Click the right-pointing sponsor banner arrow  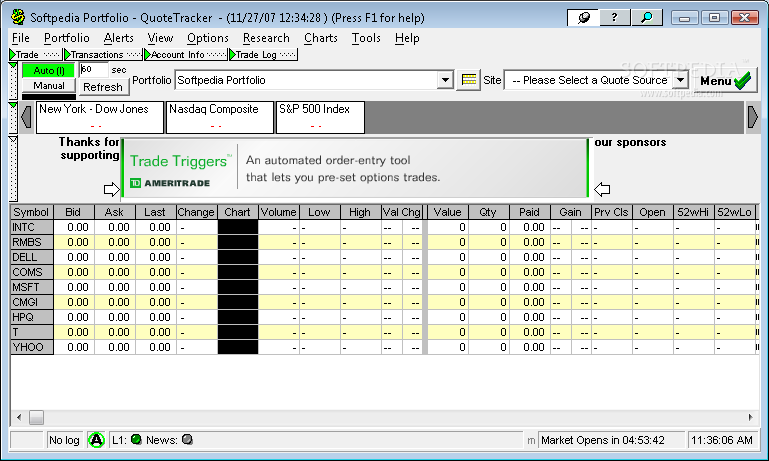click(112, 189)
